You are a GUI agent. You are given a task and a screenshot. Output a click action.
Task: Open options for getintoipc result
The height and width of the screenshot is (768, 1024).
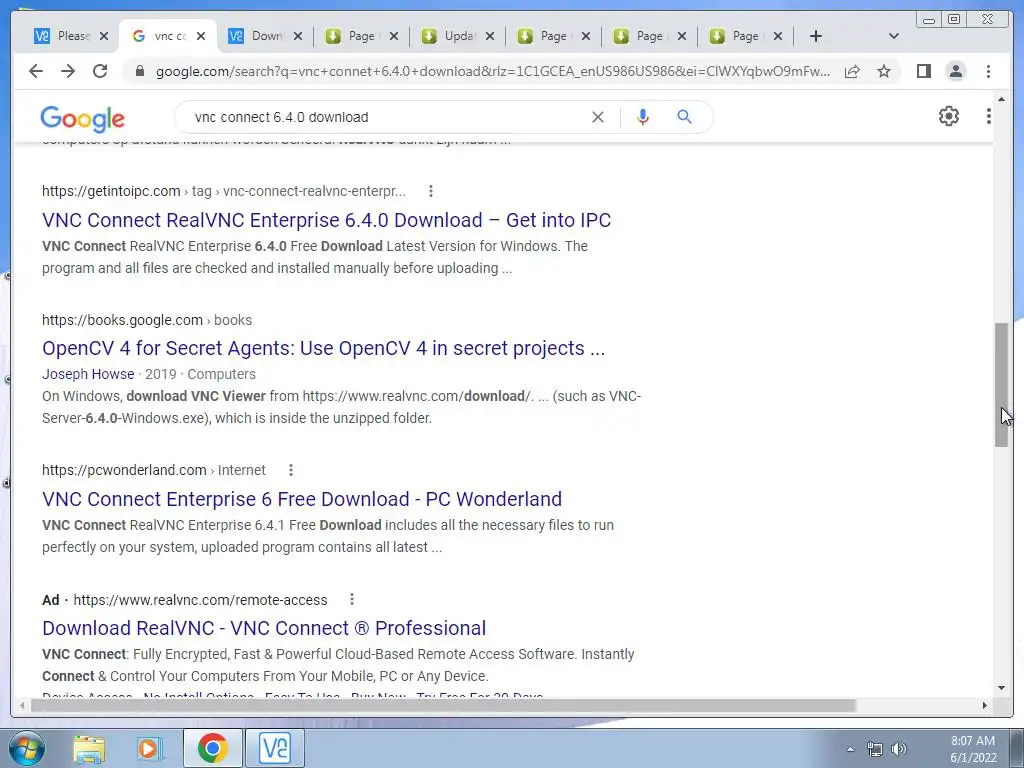pyautogui.click(x=430, y=191)
